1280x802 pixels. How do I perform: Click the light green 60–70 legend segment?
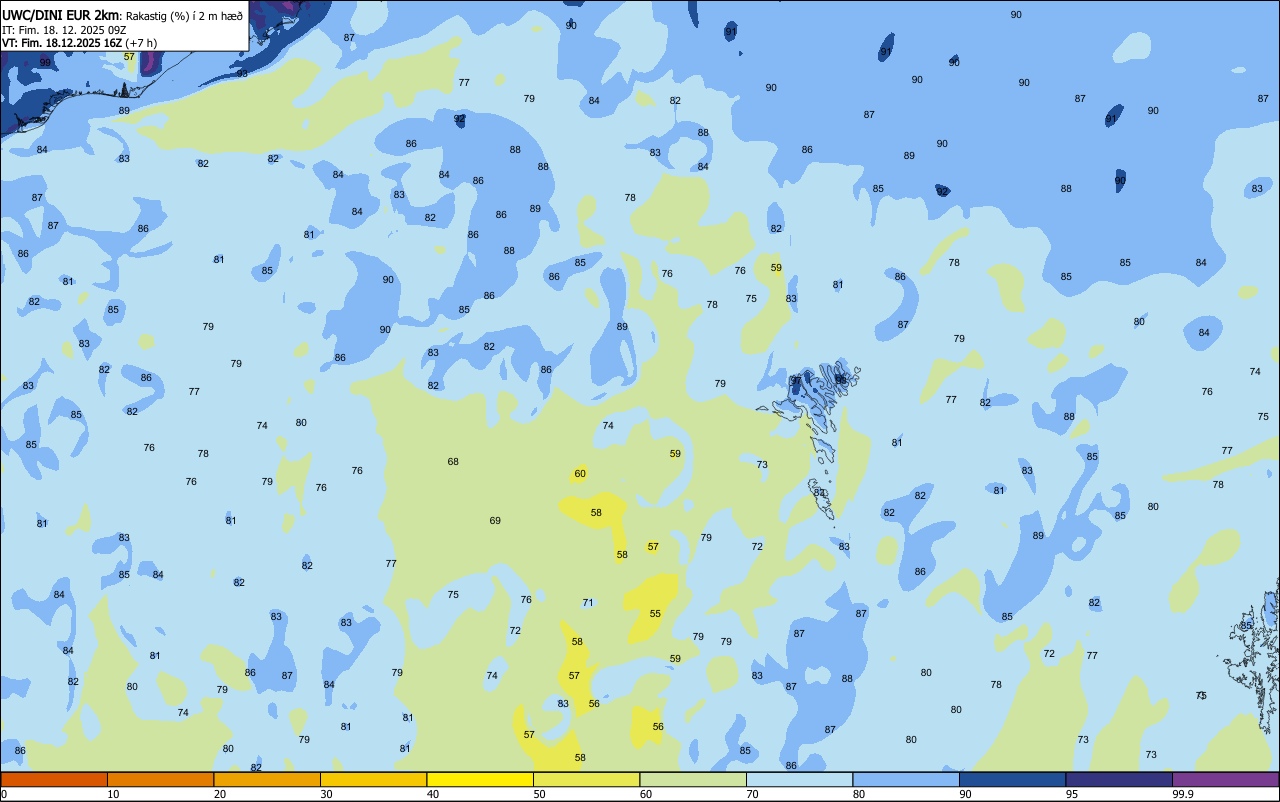[693, 779]
